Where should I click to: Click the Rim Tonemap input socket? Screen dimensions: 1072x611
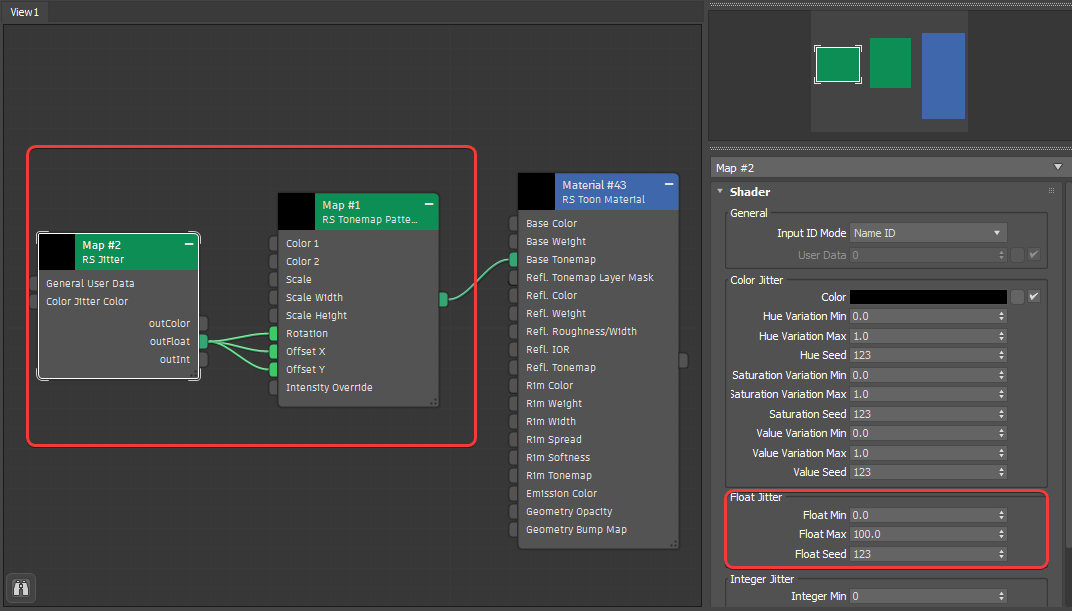point(513,476)
